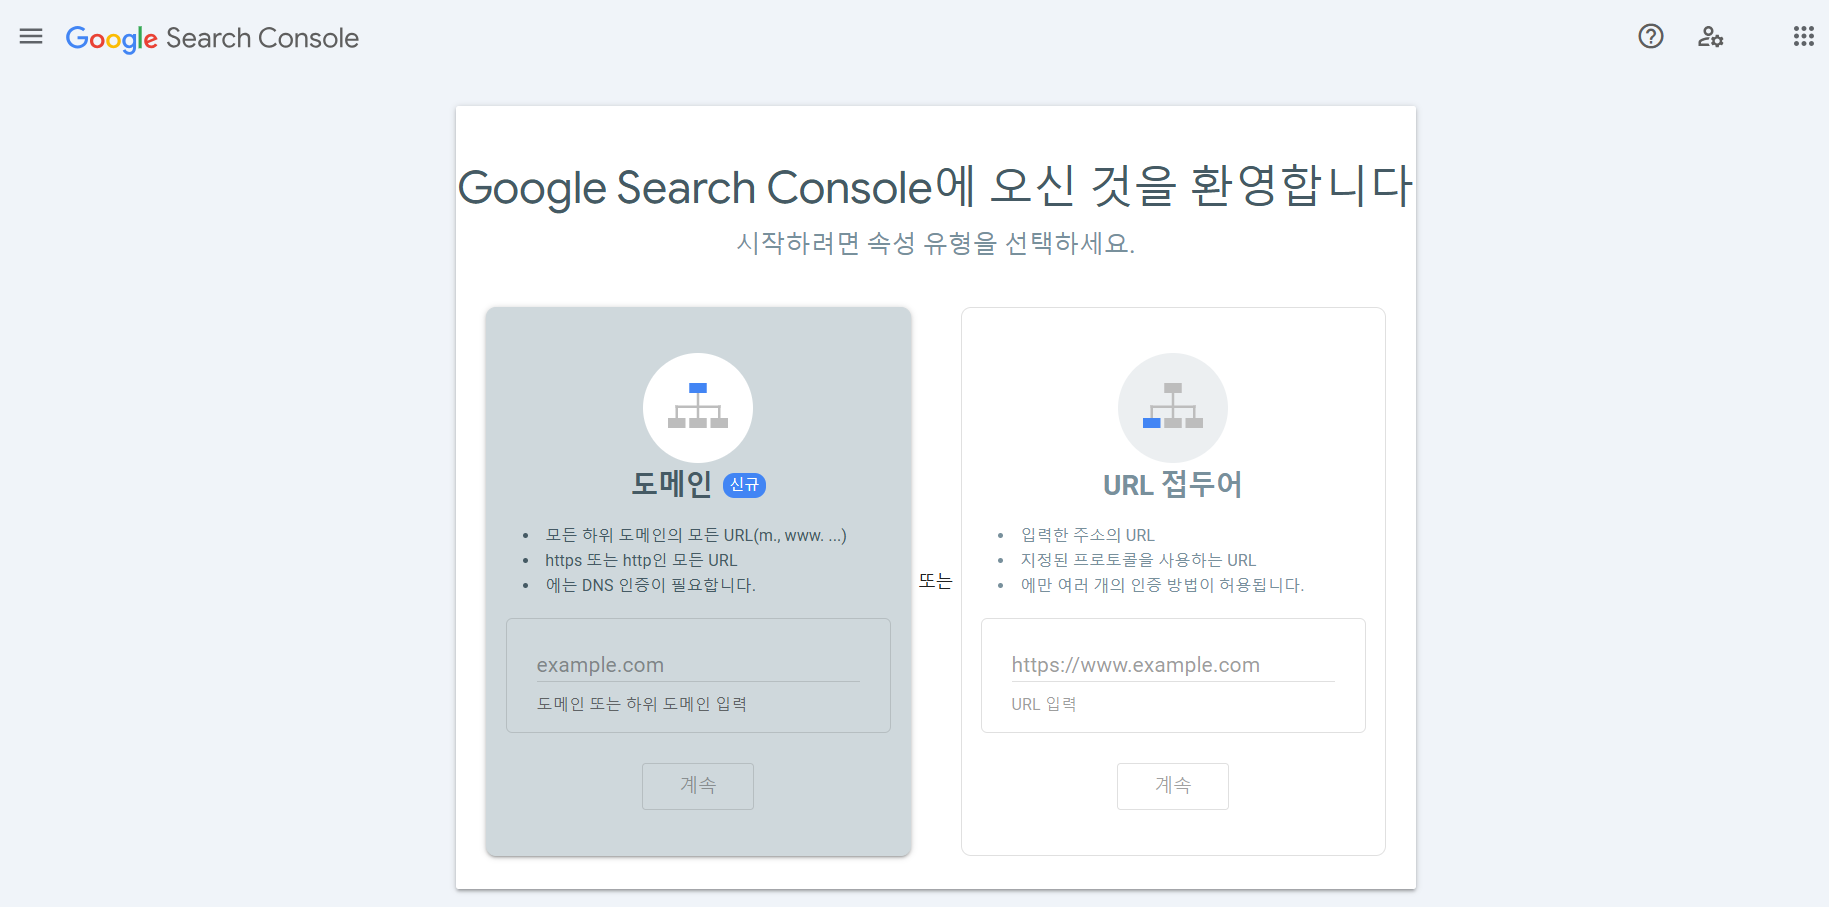Click 계속 button under the domain card
The height and width of the screenshot is (907, 1829).
click(698, 786)
